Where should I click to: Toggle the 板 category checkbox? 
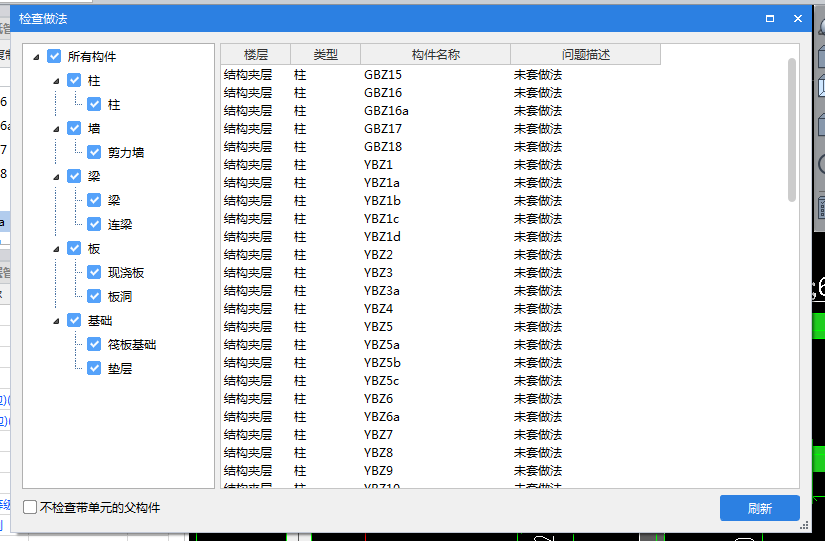tap(74, 248)
